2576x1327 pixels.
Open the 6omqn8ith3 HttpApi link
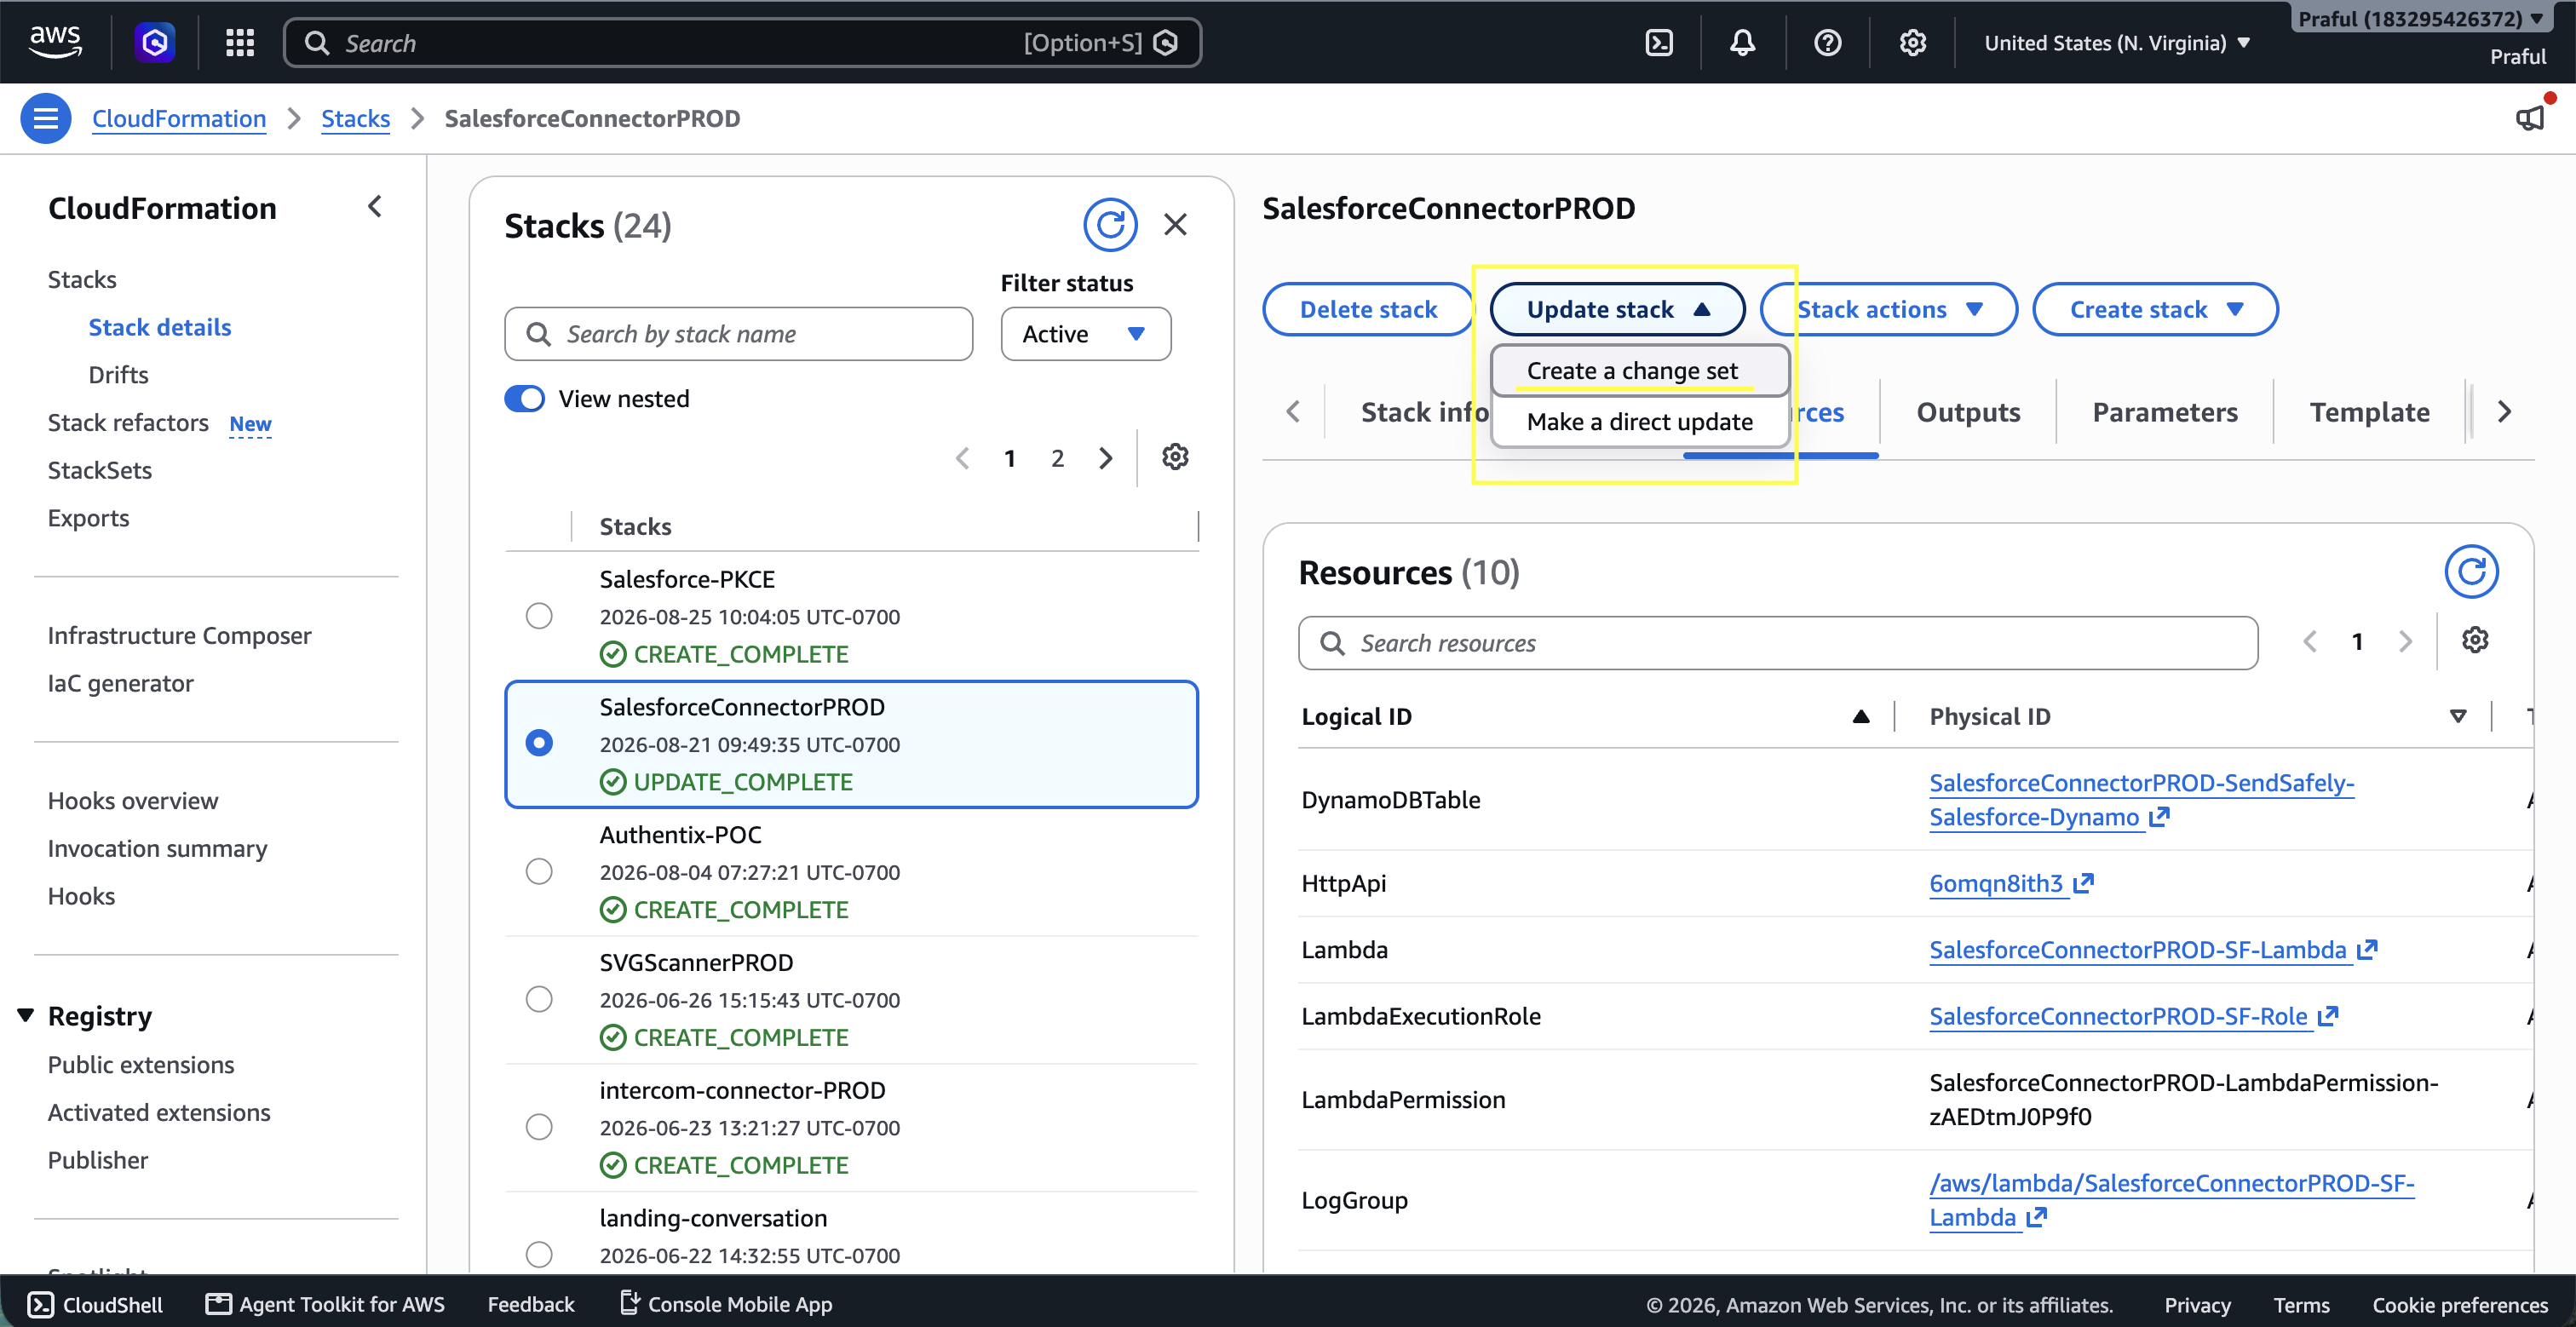2011,884
